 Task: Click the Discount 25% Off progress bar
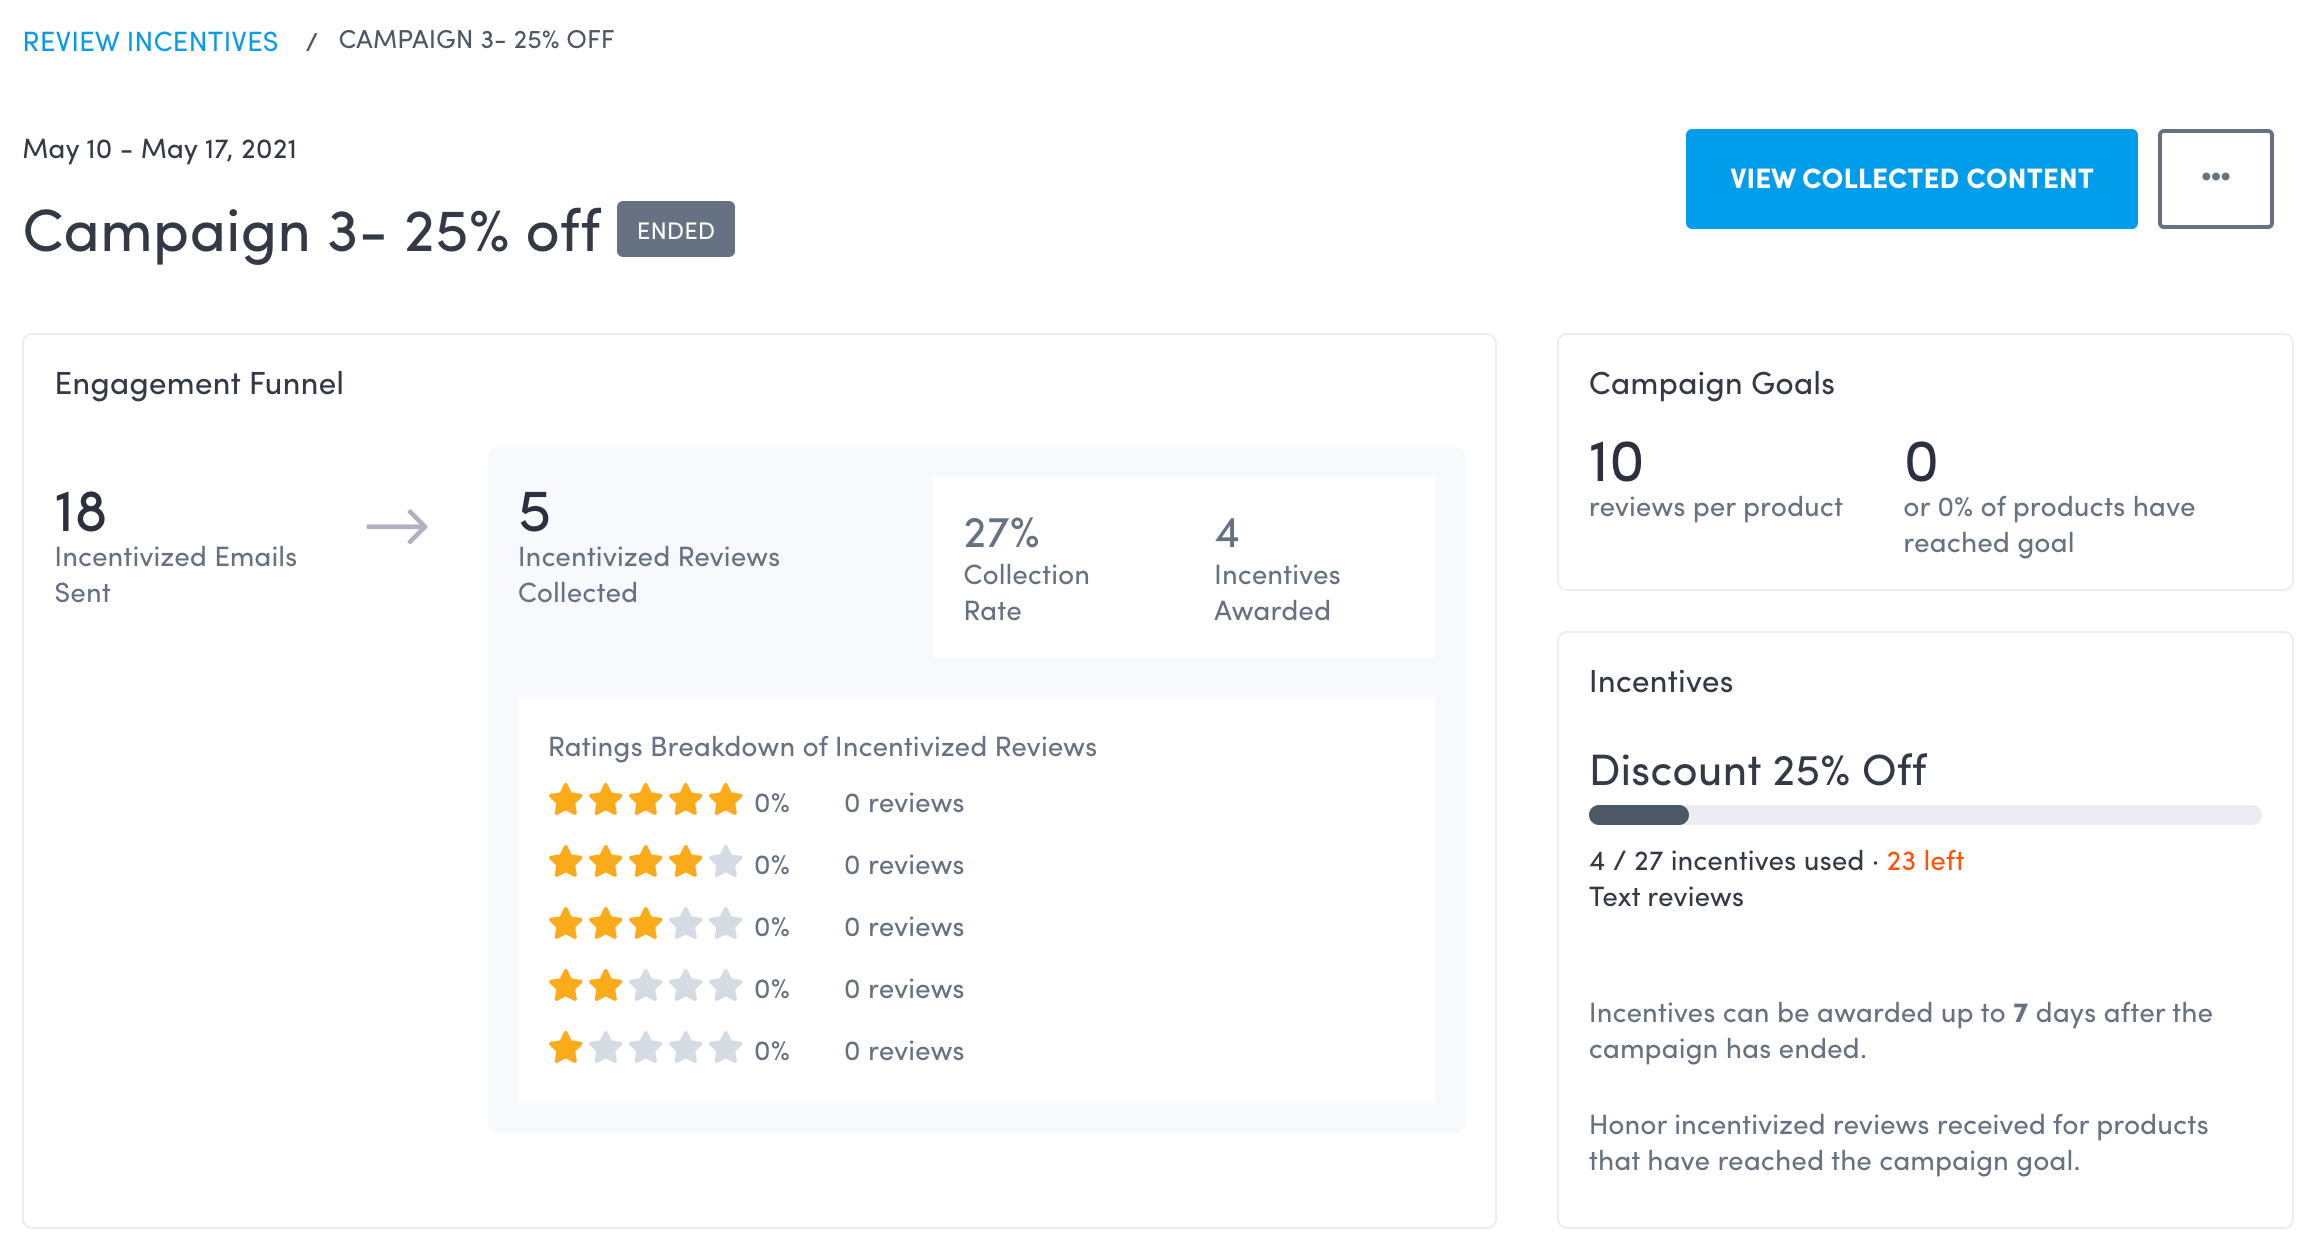pos(1924,815)
